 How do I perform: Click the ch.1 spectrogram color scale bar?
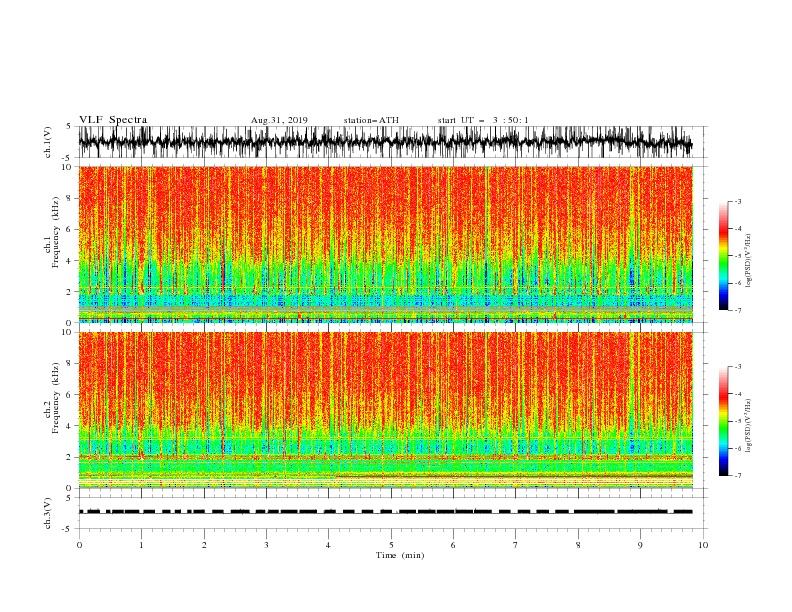(724, 256)
